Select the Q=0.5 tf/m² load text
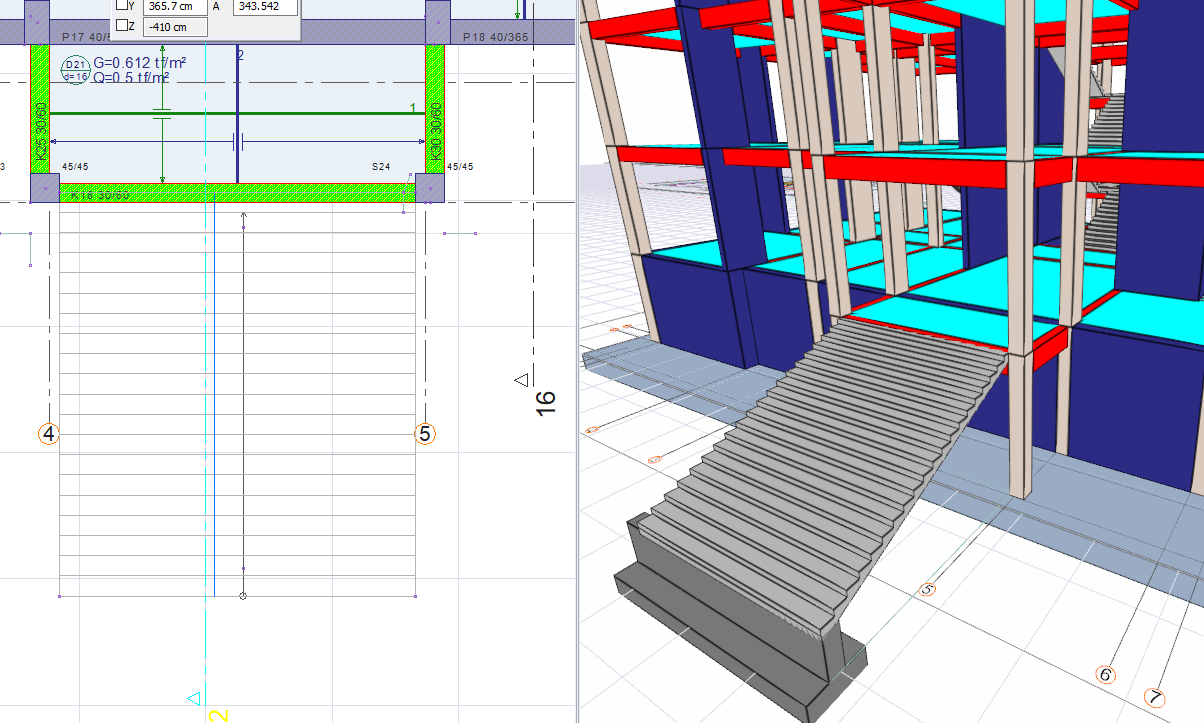 (132, 77)
